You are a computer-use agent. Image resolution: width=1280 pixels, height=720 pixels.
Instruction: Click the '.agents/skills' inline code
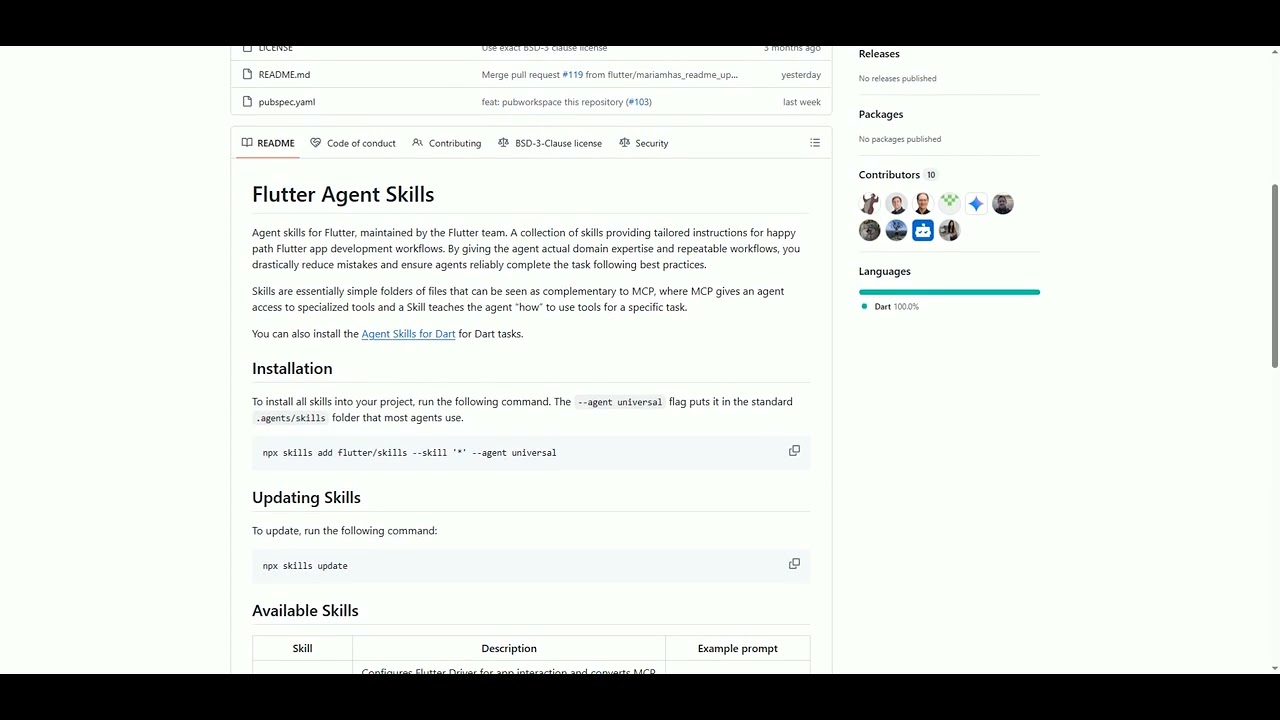click(291, 418)
